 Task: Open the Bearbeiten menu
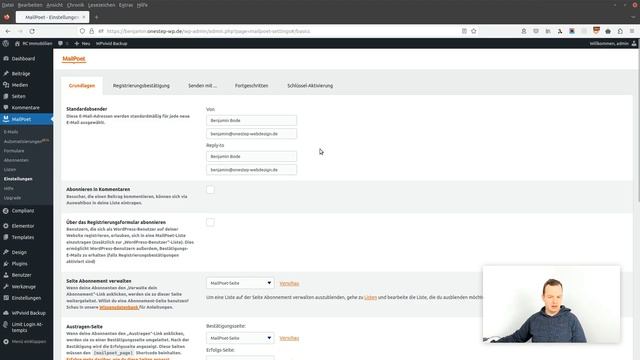(x=30, y=5)
